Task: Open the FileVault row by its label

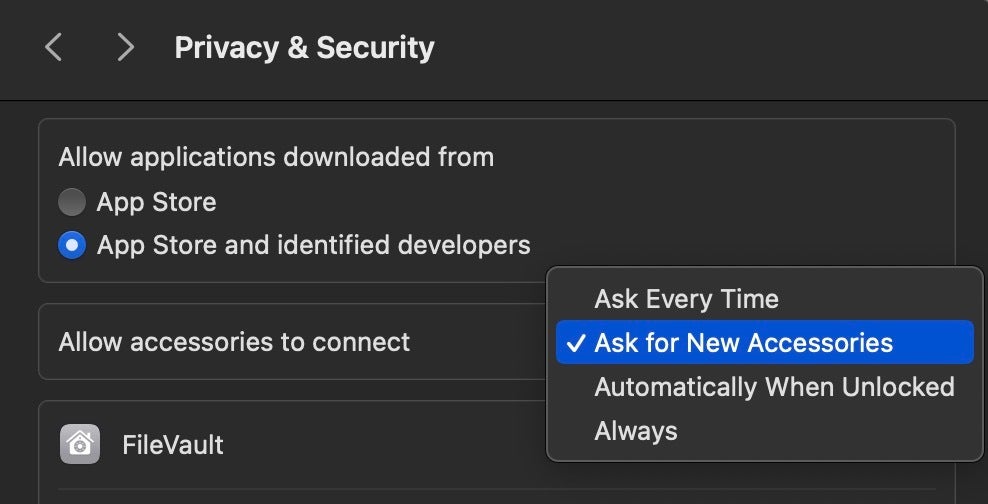Action: (173, 444)
